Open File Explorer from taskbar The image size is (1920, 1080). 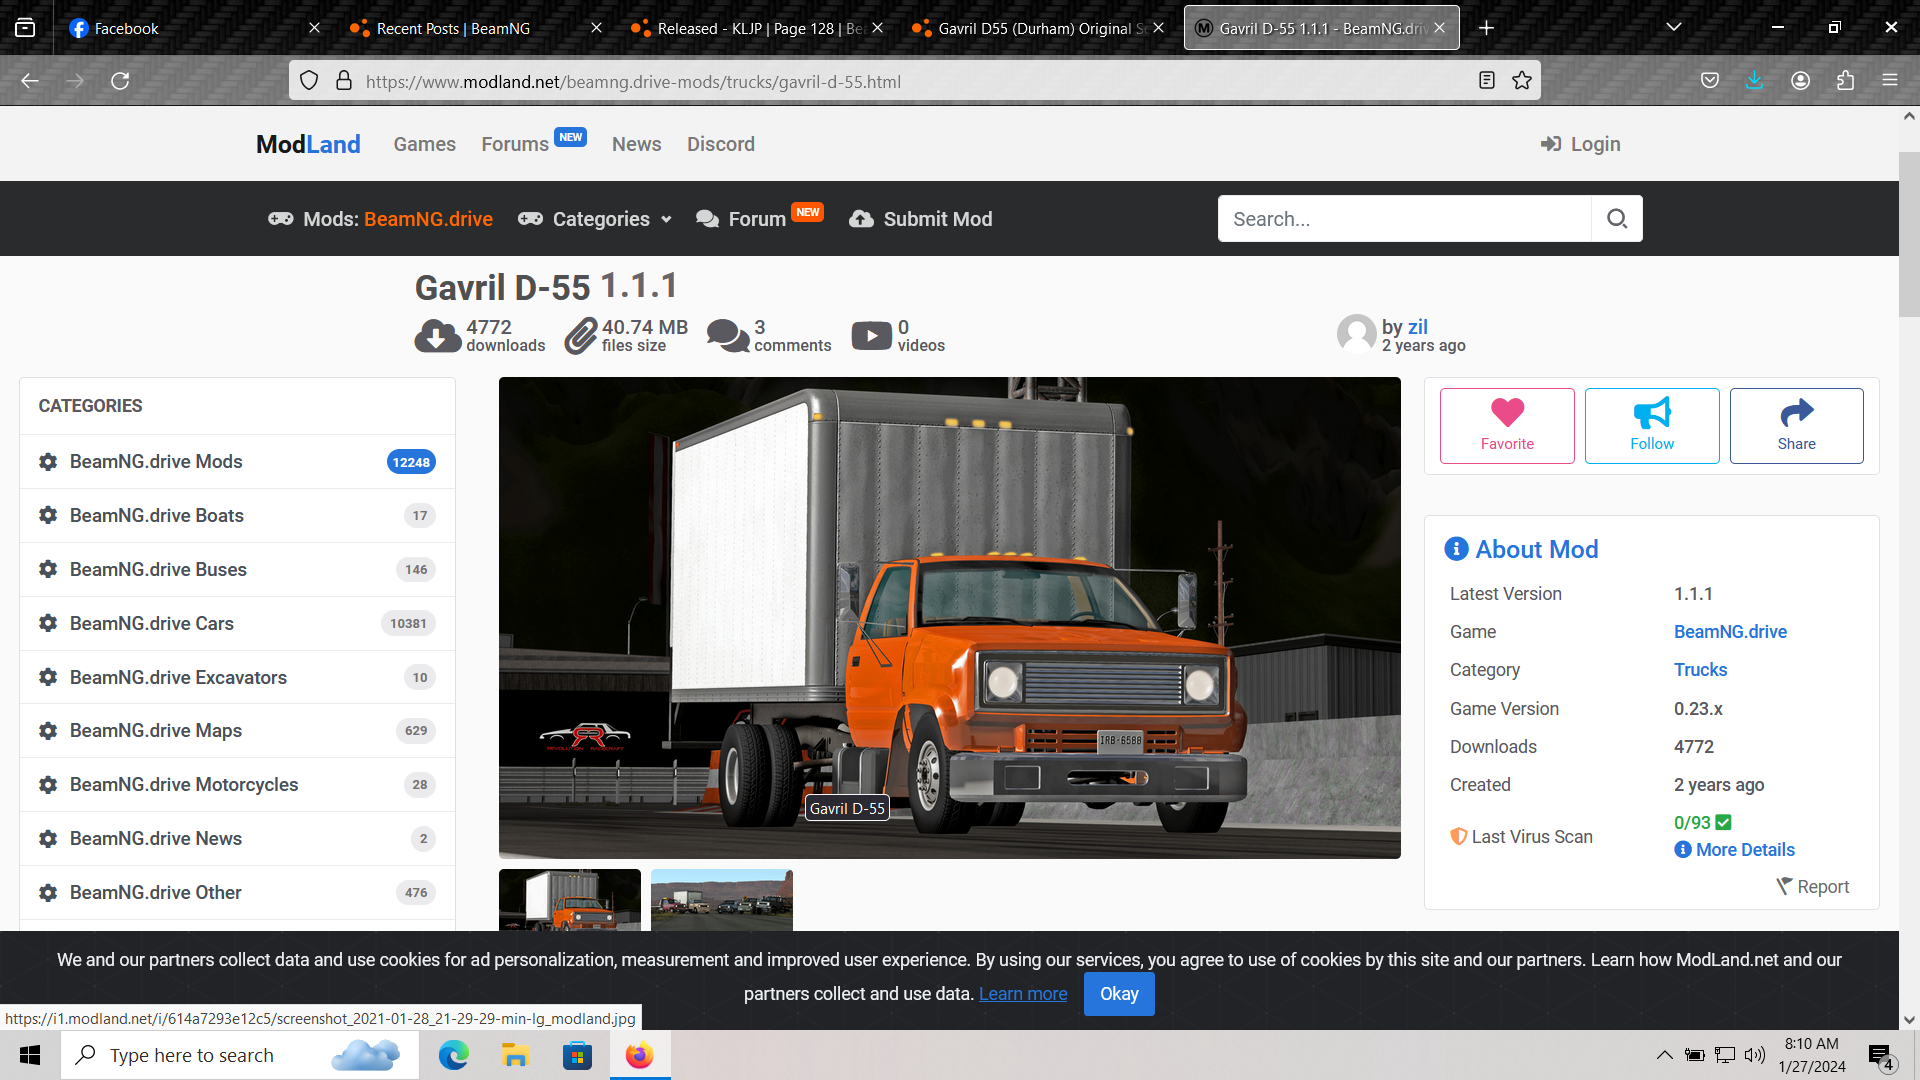(515, 1055)
